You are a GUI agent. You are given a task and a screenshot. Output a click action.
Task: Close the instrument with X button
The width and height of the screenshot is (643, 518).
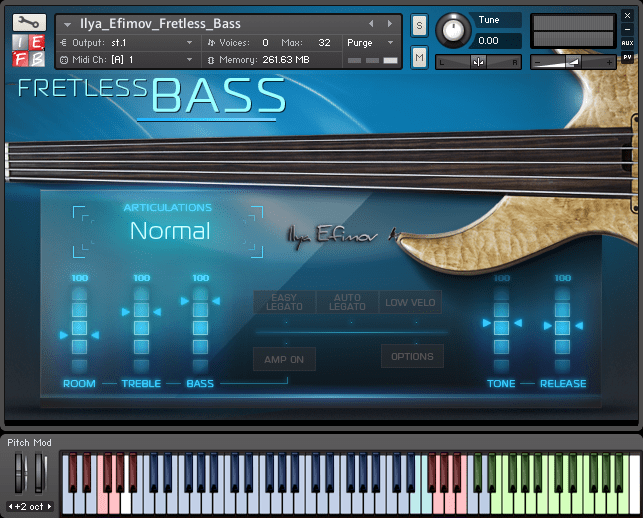pos(627,16)
